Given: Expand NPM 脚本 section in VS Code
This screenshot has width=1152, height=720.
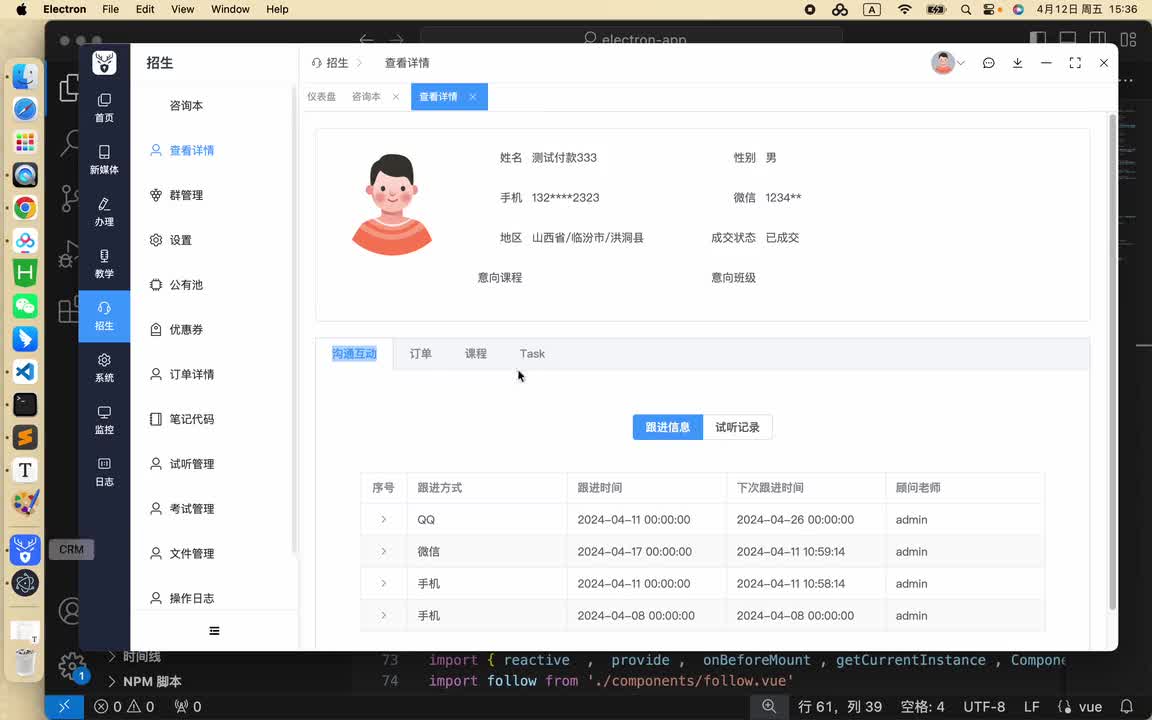Looking at the screenshot, I should coord(144,682).
